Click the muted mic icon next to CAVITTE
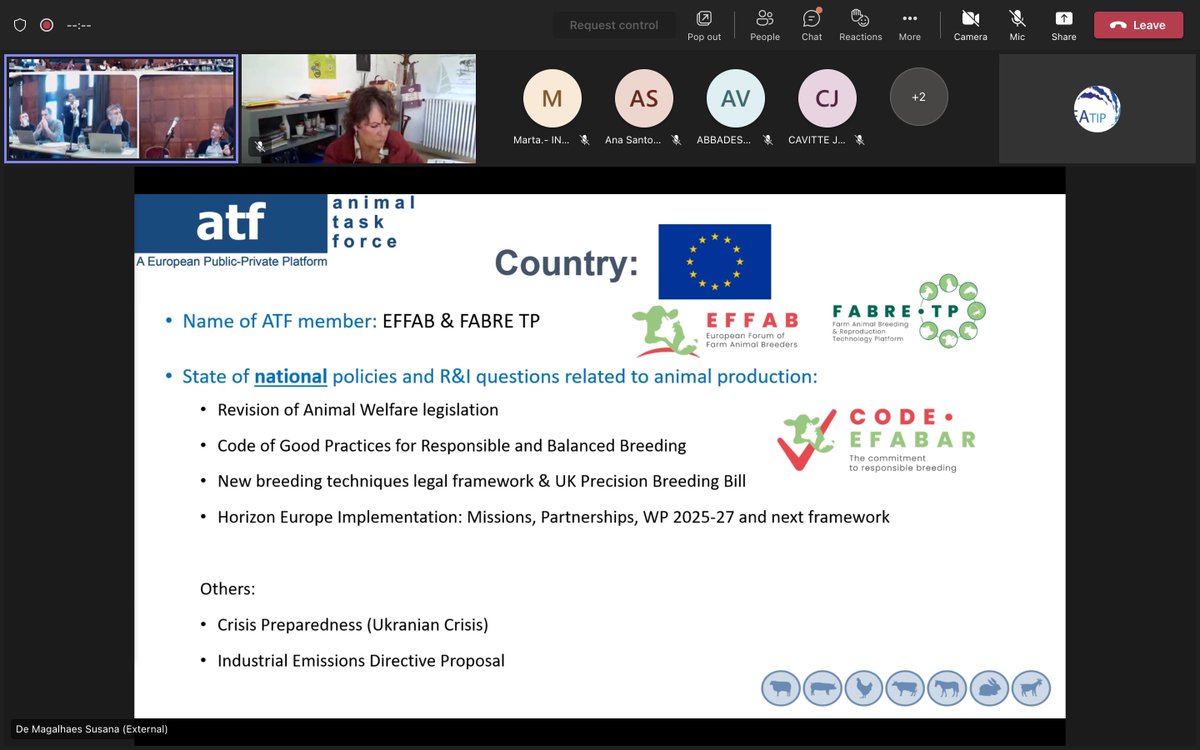Screen dimensions: 1200x750 (859, 140)
